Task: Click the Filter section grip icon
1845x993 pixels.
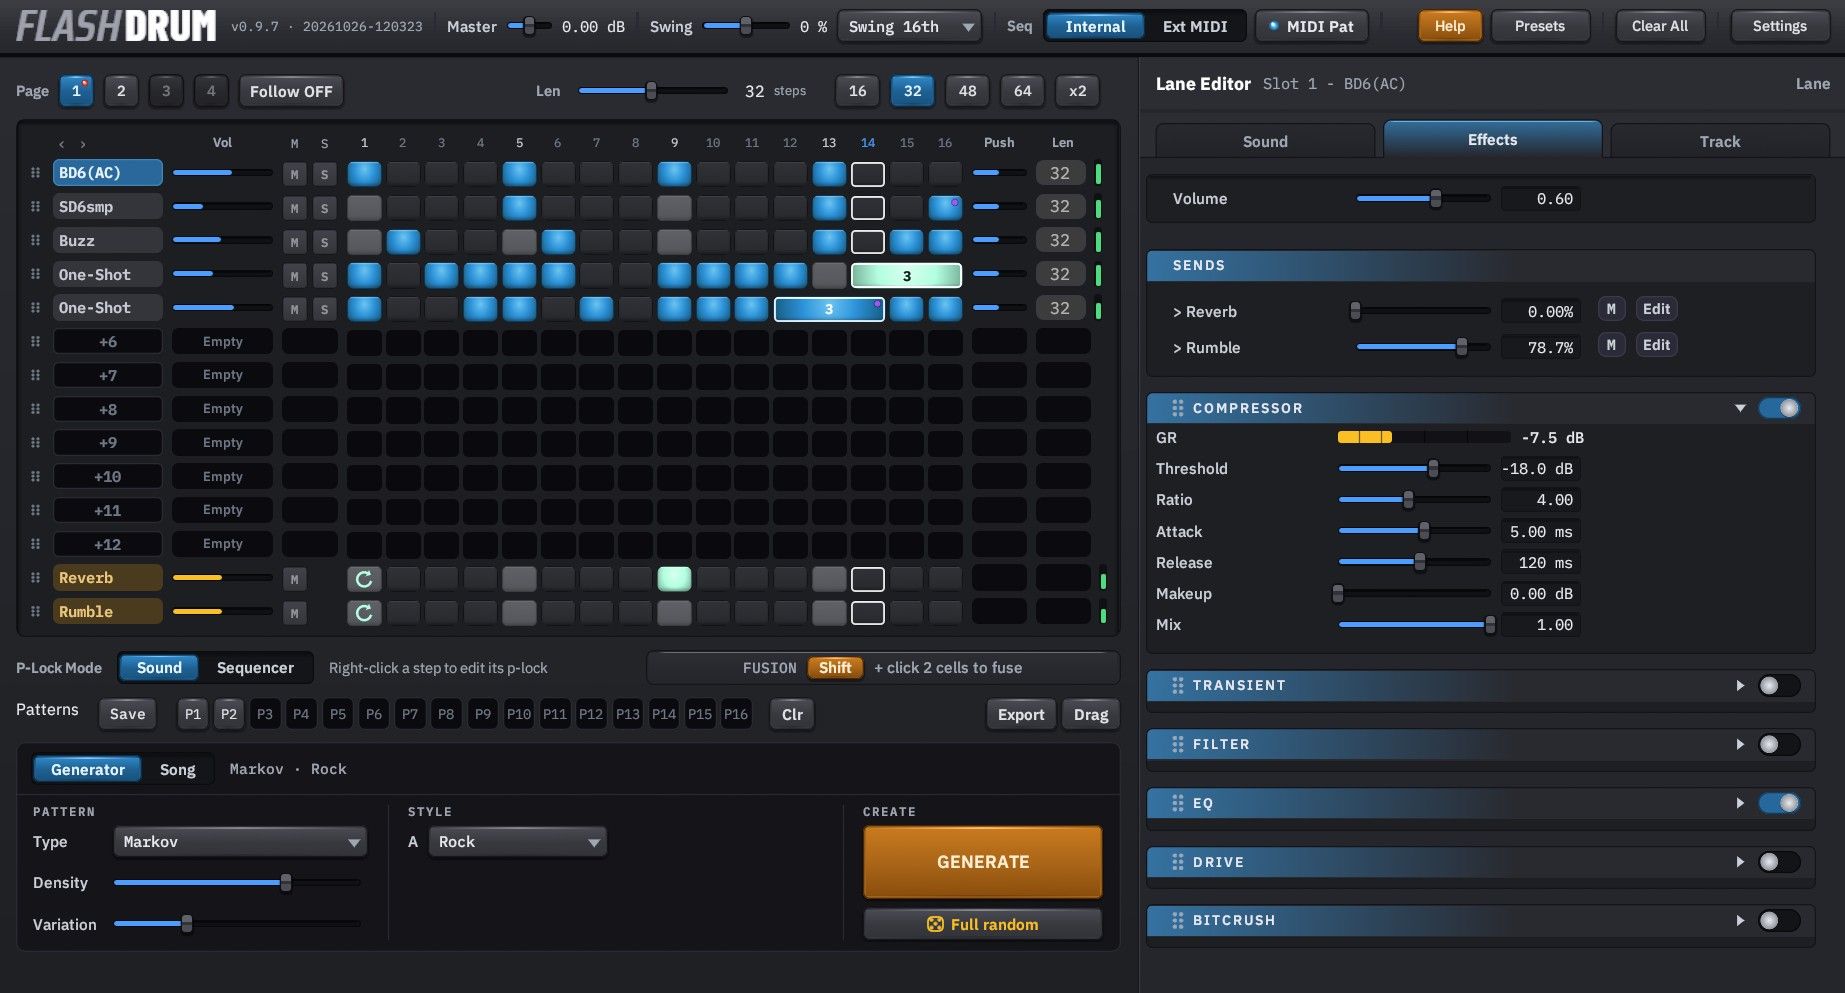Action: pyautogui.click(x=1177, y=744)
